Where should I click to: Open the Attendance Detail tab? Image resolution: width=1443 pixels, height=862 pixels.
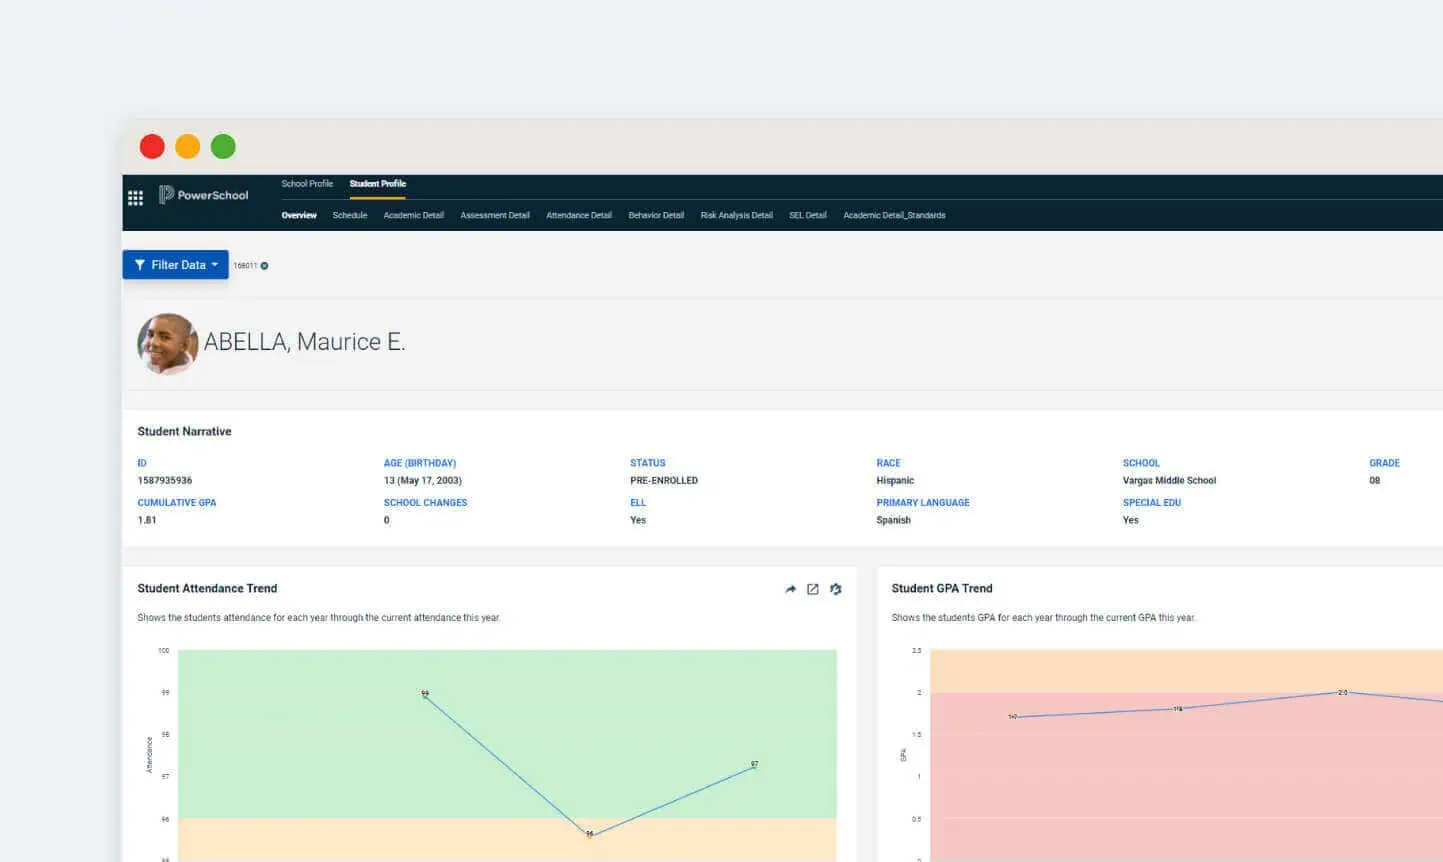pyautogui.click(x=578, y=215)
